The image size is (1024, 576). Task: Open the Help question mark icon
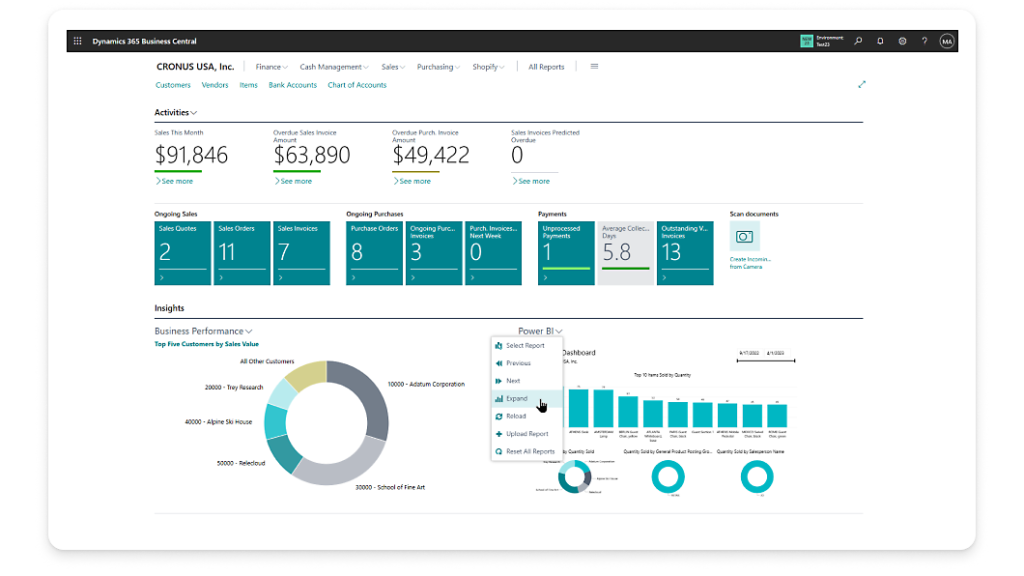(924, 41)
